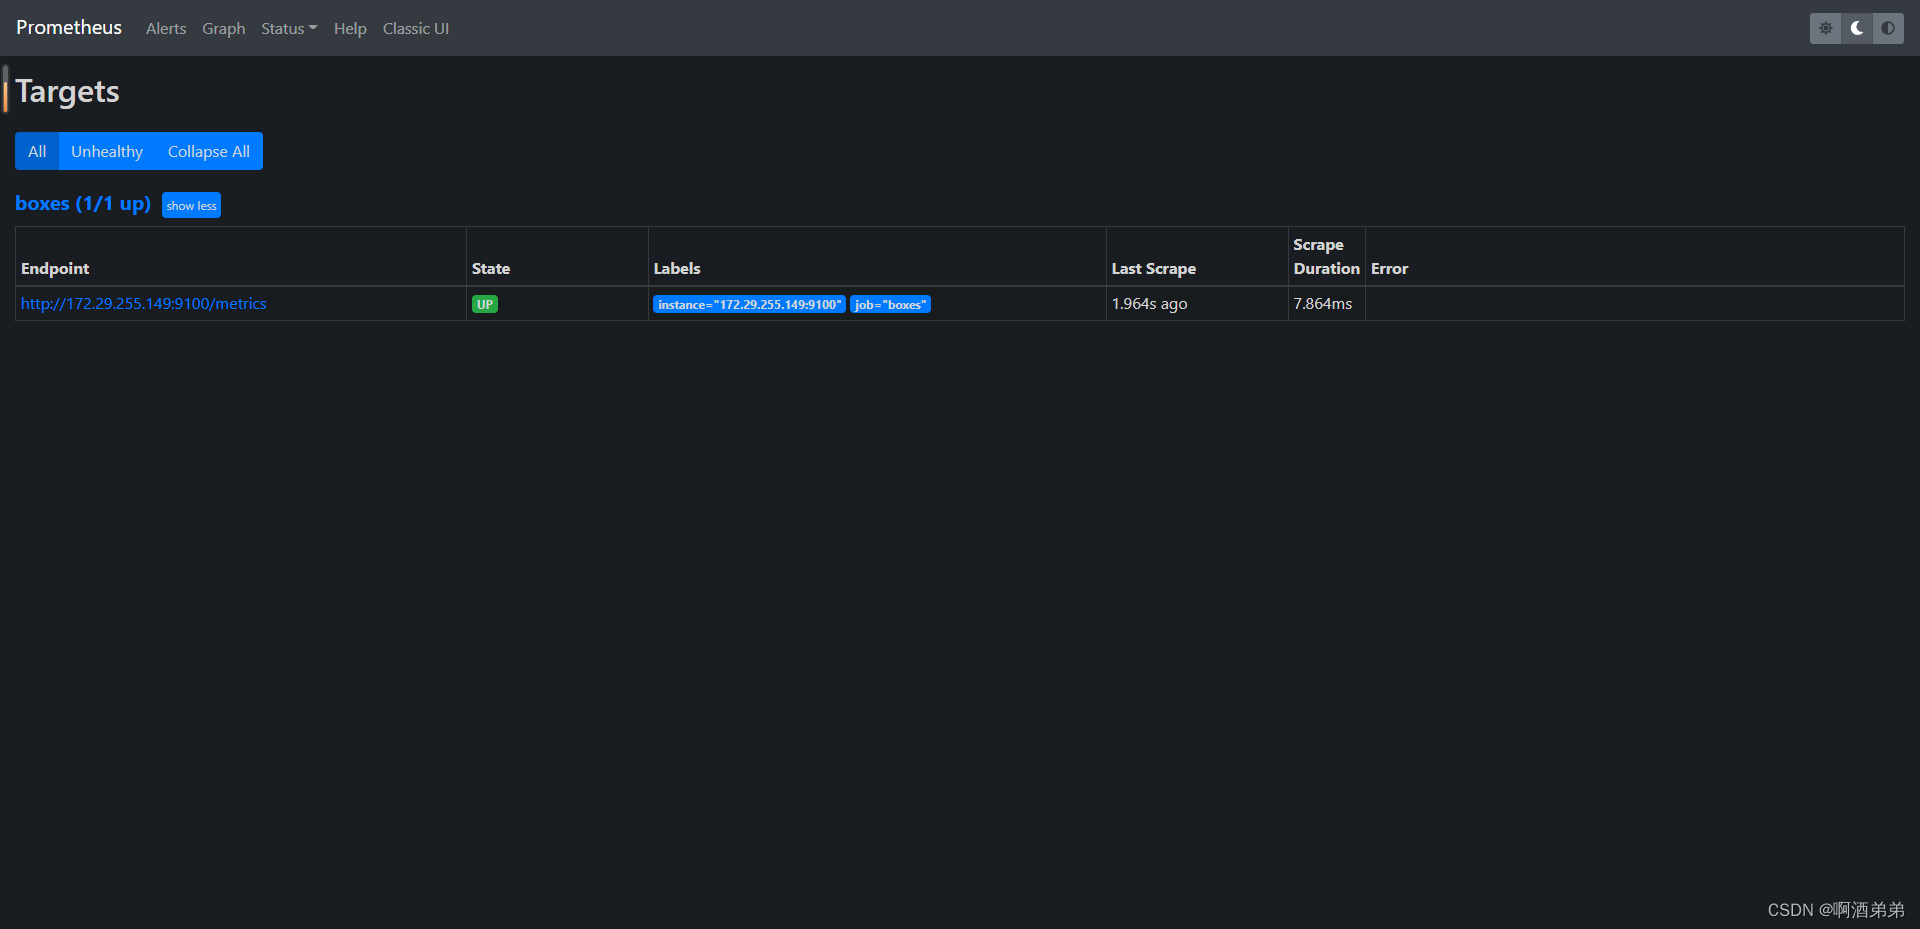1920x929 pixels.
Task: Toggle the All targets filter
Action: [x=36, y=151]
